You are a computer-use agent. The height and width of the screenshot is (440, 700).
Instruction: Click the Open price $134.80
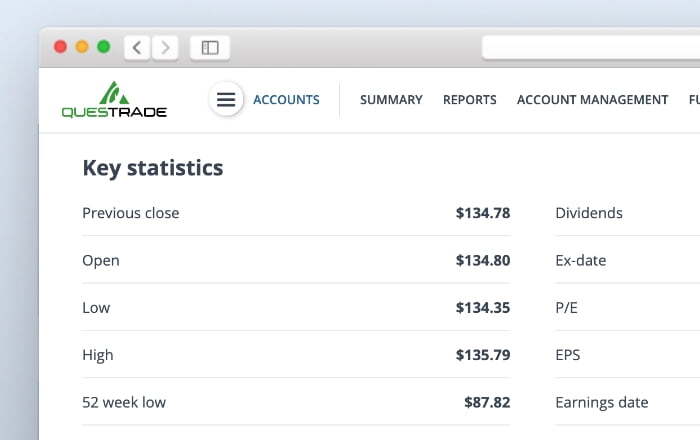click(483, 261)
